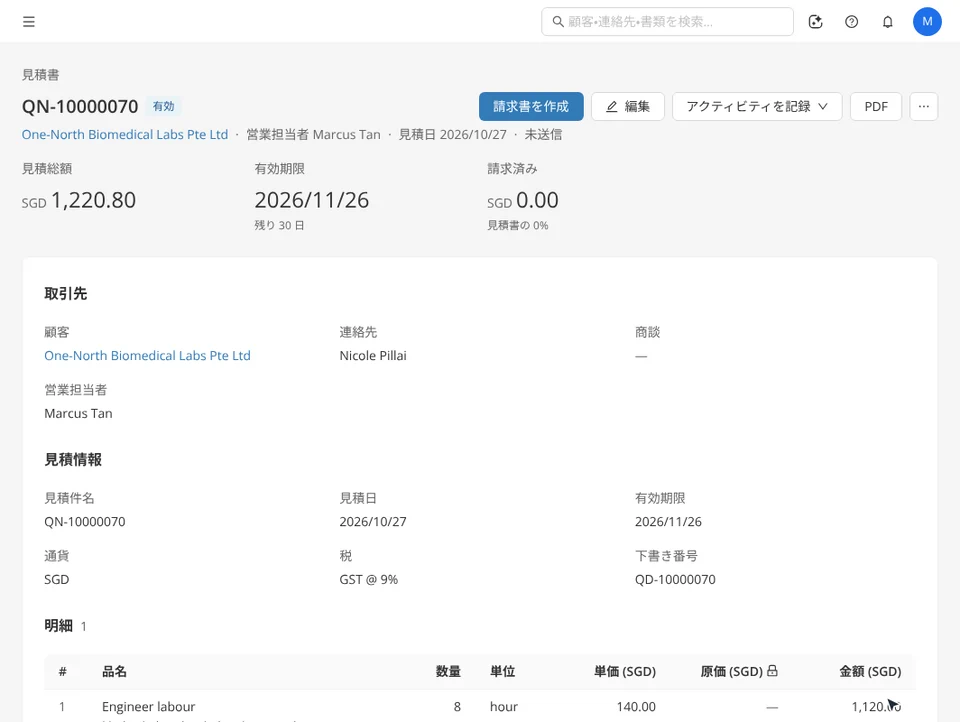Open the hamburger navigation menu
The width and height of the screenshot is (960, 722).
pos(29,22)
